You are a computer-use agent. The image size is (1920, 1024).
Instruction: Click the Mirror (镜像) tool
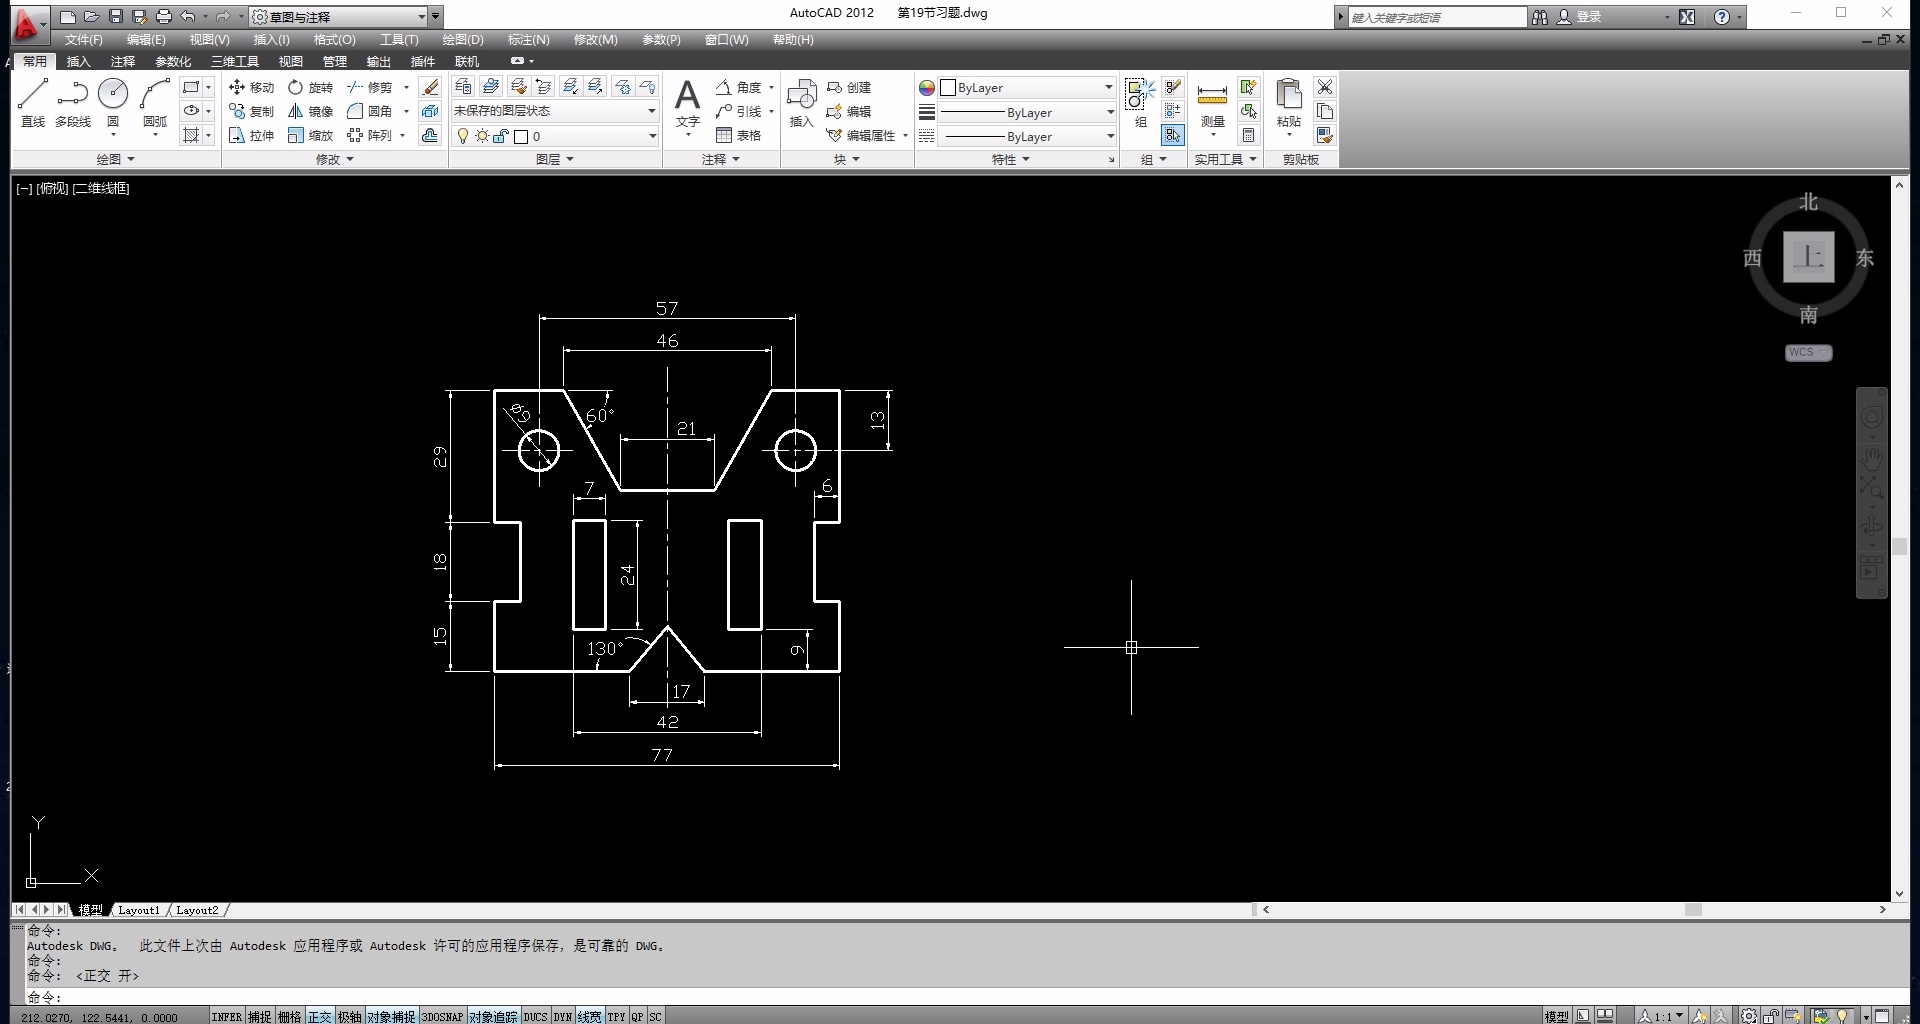(x=310, y=111)
